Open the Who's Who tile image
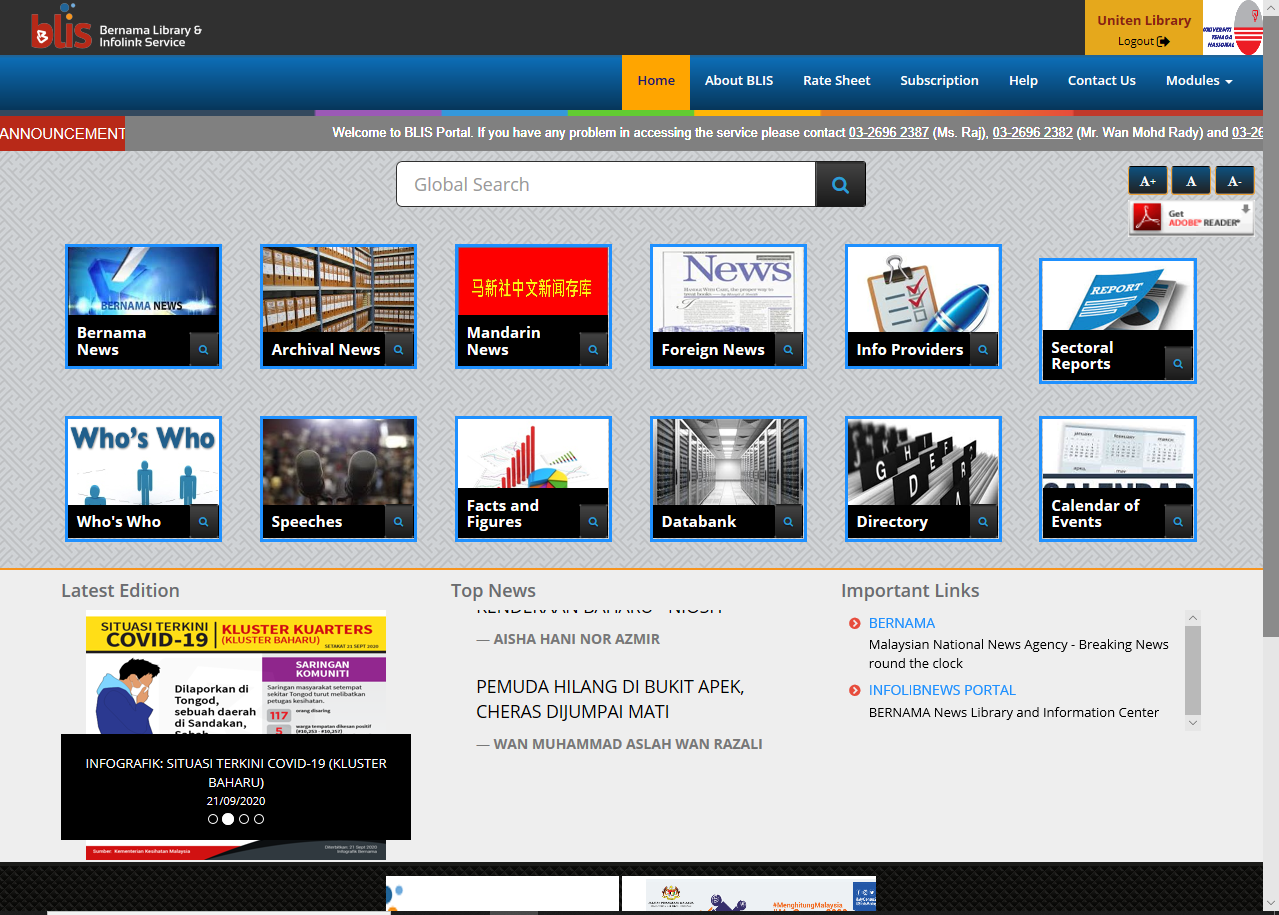The height and width of the screenshot is (915, 1279). 143,462
